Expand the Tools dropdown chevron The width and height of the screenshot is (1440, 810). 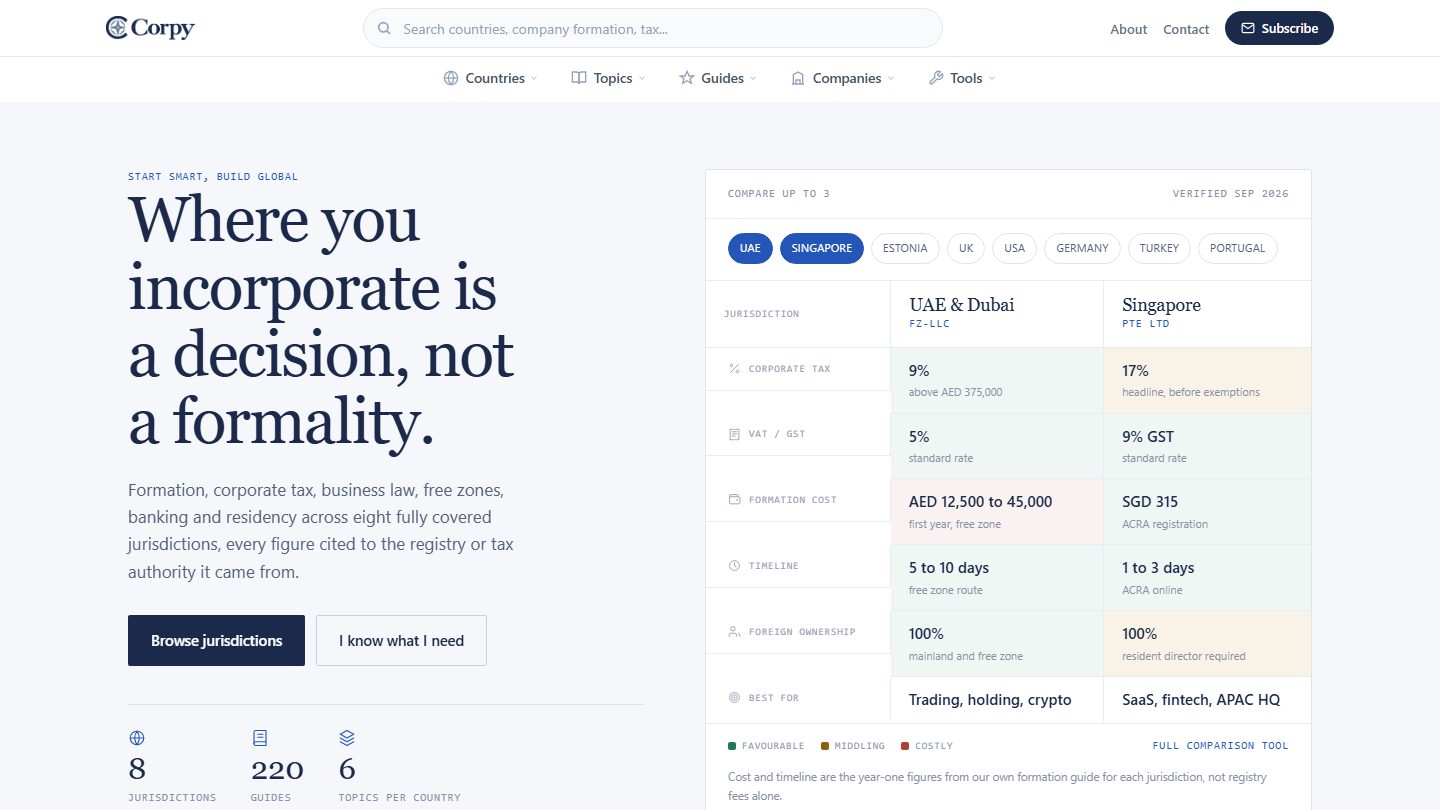[x=992, y=79]
